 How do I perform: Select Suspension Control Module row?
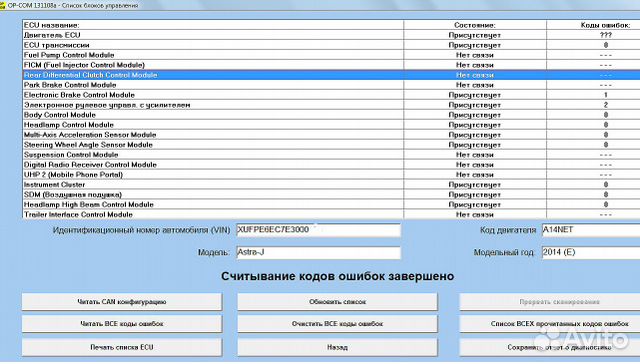coord(331,155)
